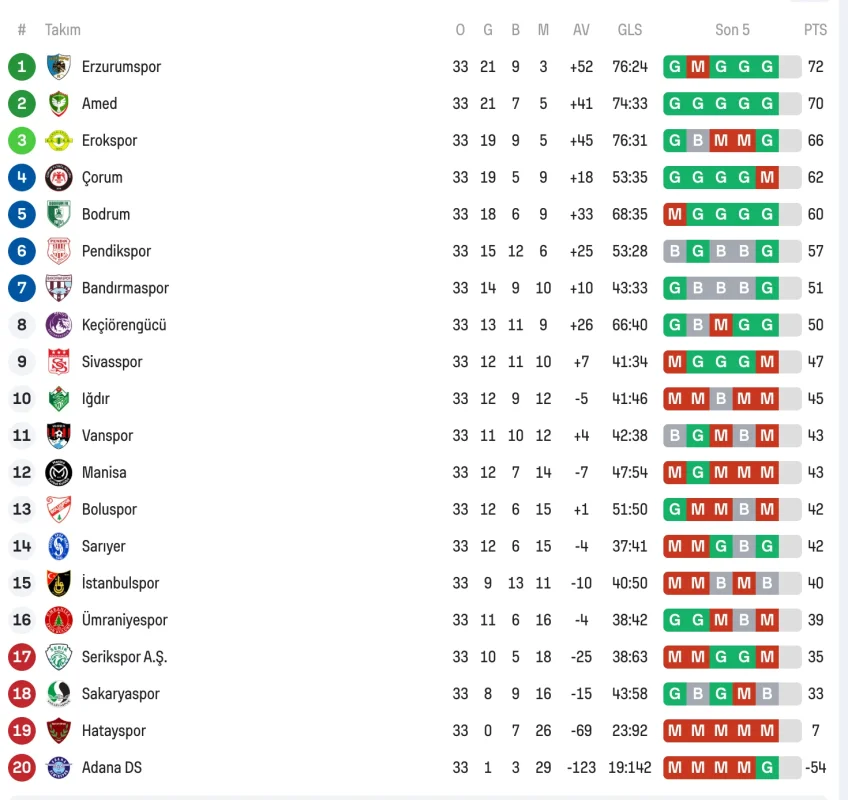Click the Bodrum club badge
The width and height of the screenshot is (848, 800).
click(x=59, y=214)
